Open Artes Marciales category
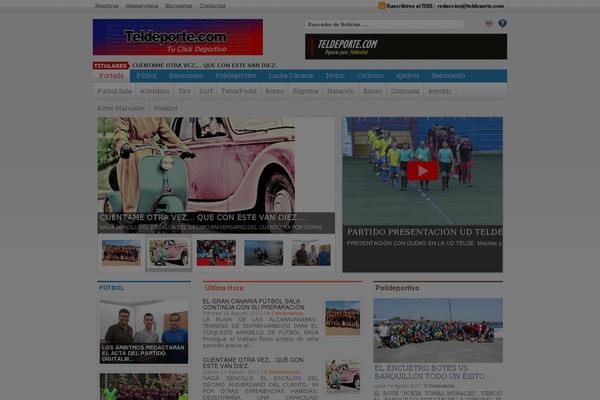The image size is (600, 400). 121,108
